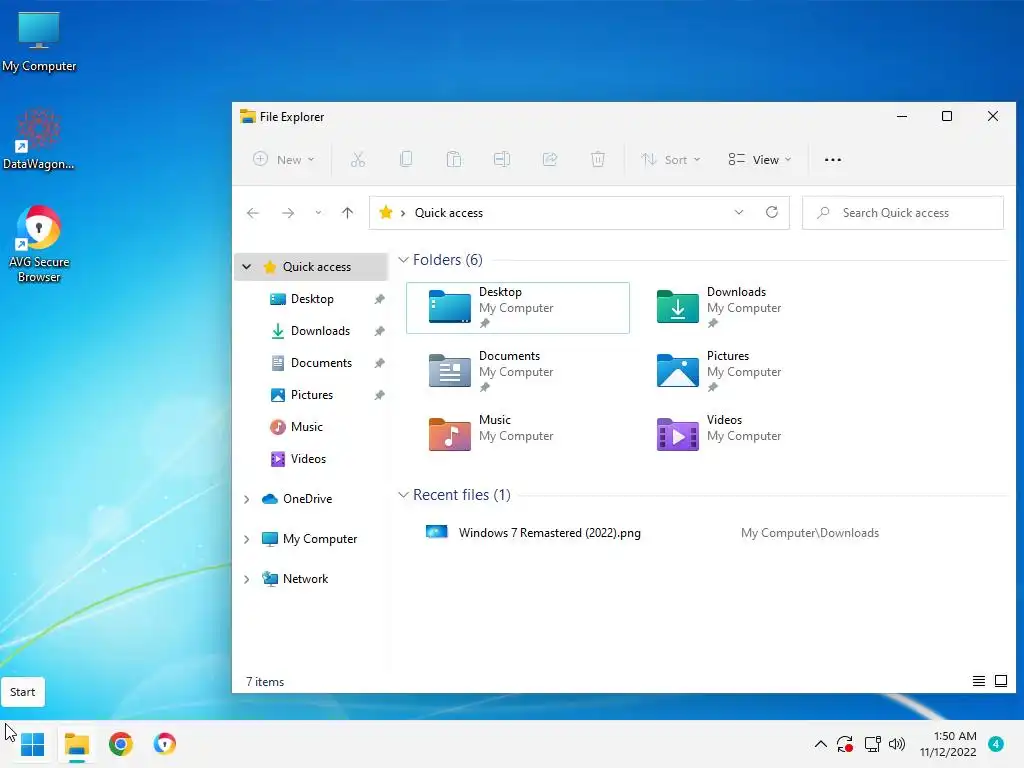Viewport: 1024px width, 768px height.
Task: Select Downloads in the navigation pane
Action: (320, 331)
